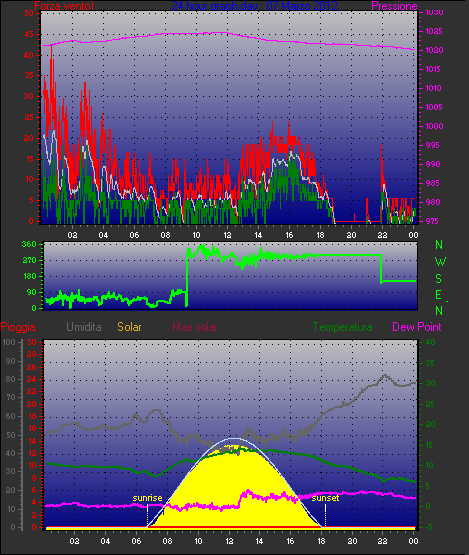This screenshot has width=469, height=555.
Task: Click the "sunrise" marker label
Action: [147, 498]
